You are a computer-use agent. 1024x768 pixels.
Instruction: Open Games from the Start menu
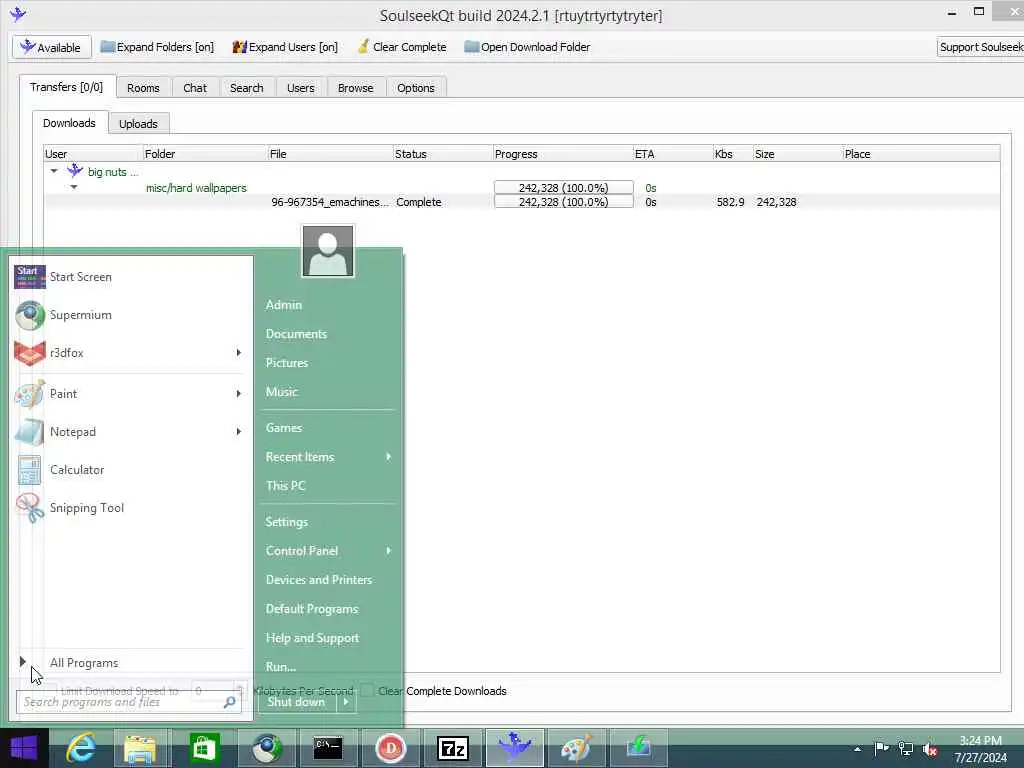(328, 428)
